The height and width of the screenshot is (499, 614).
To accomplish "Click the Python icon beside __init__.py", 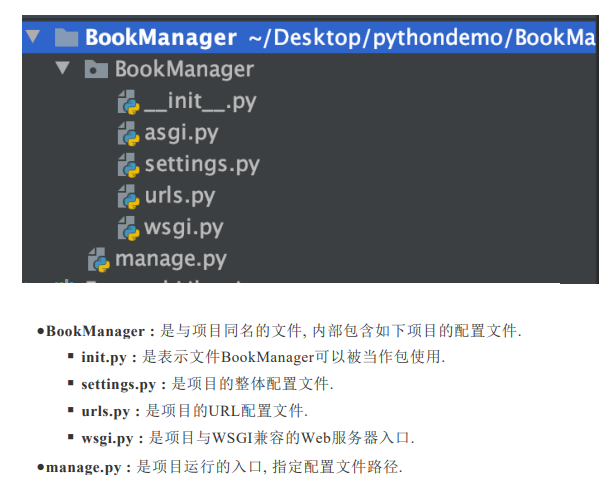I will tap(128, 102).
